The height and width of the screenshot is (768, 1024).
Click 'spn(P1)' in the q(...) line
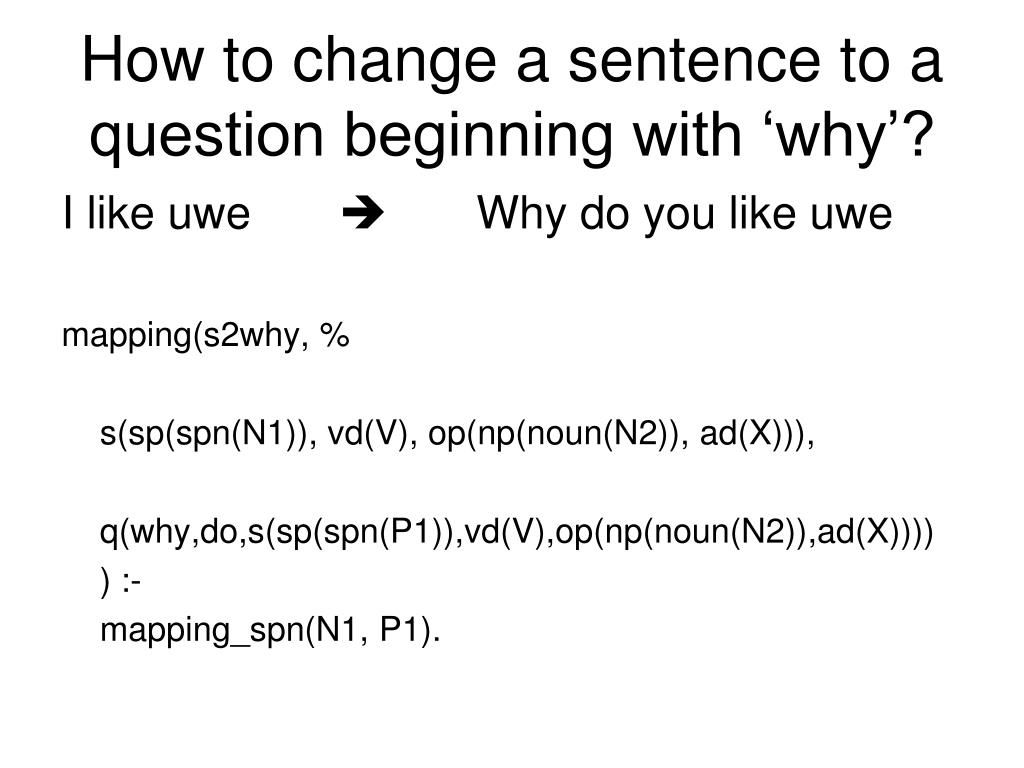pos(383,532)
